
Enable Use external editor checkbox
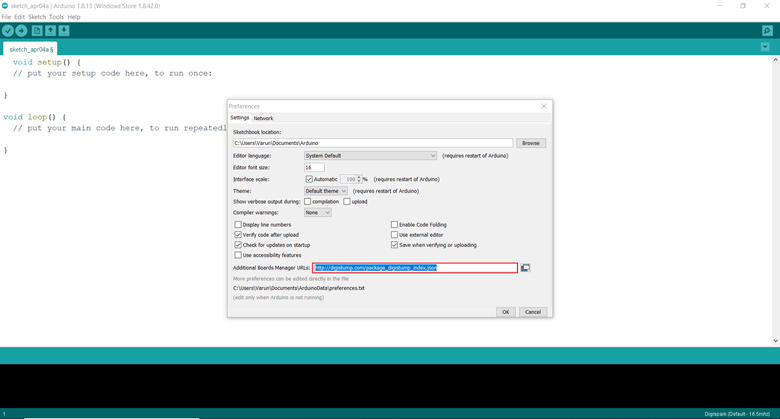tap(394, 234)
